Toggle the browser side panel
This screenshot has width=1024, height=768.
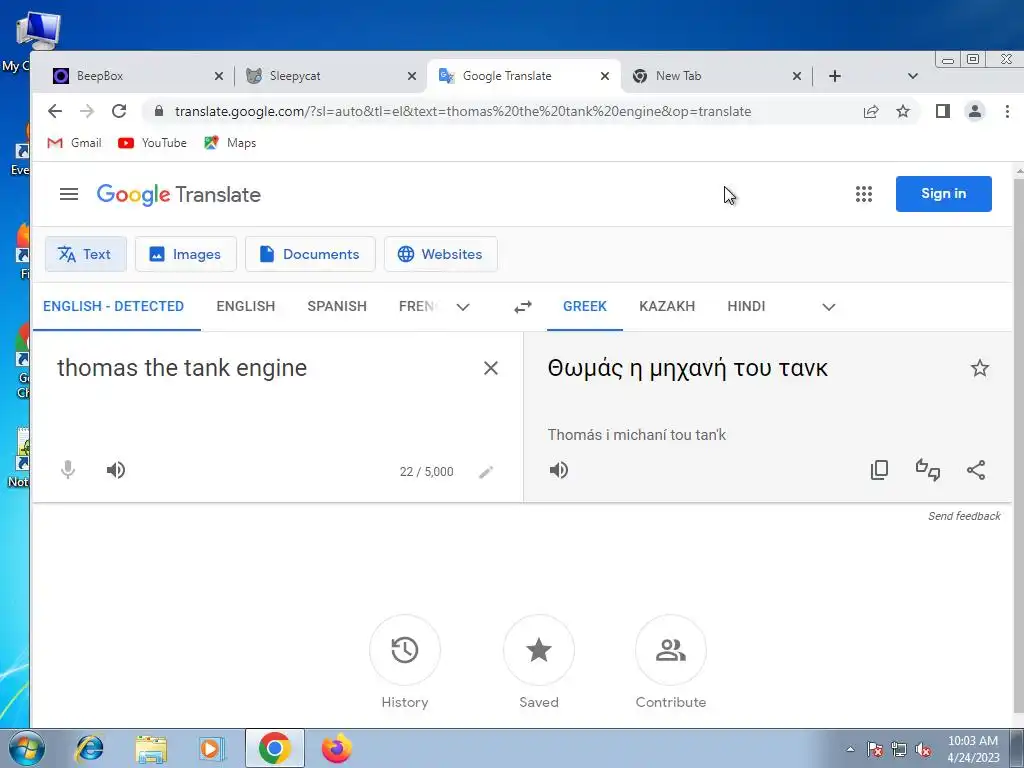point(942,111)
